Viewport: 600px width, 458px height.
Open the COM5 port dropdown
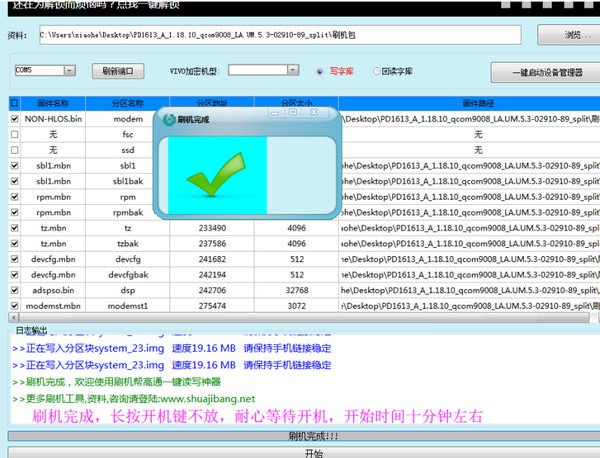point(70,70)
